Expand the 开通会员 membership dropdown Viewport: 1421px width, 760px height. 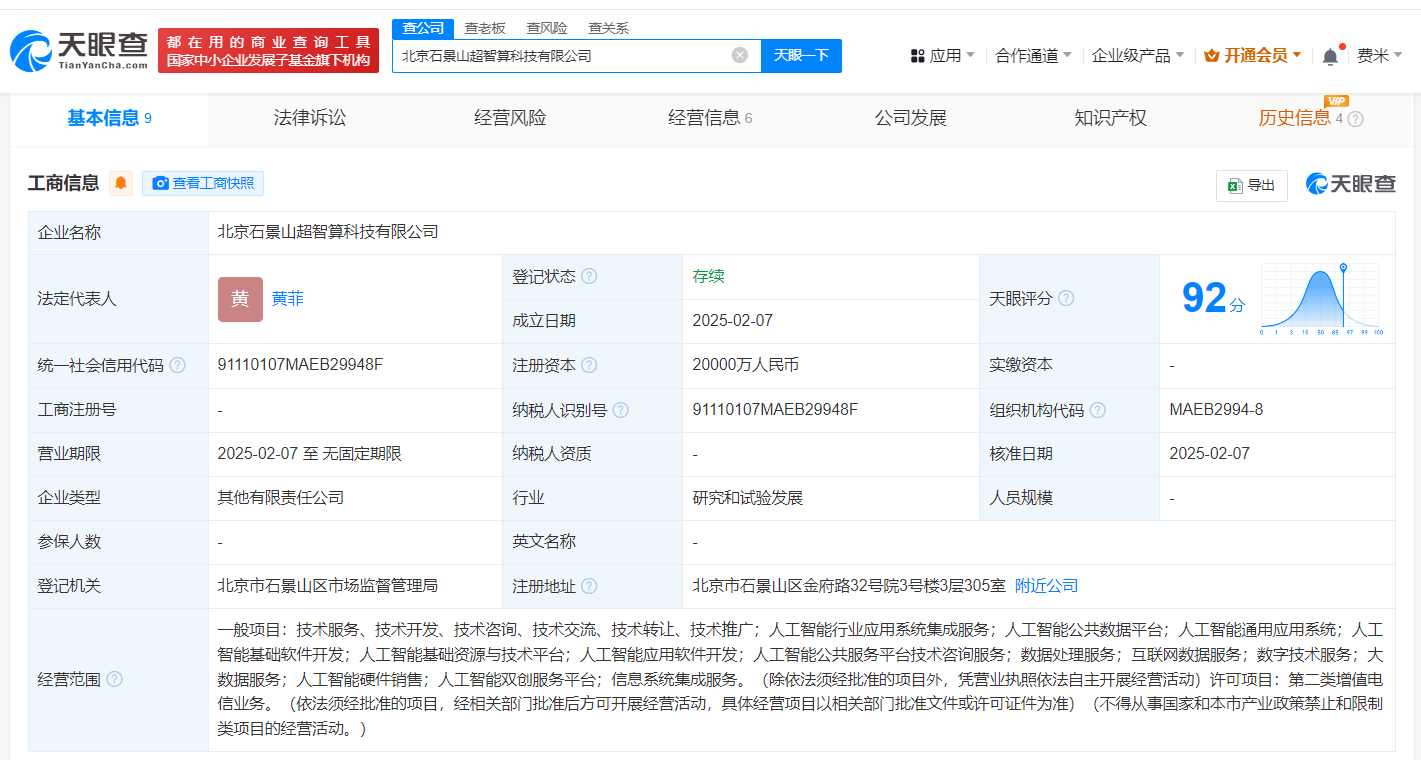pos(1253,55)
